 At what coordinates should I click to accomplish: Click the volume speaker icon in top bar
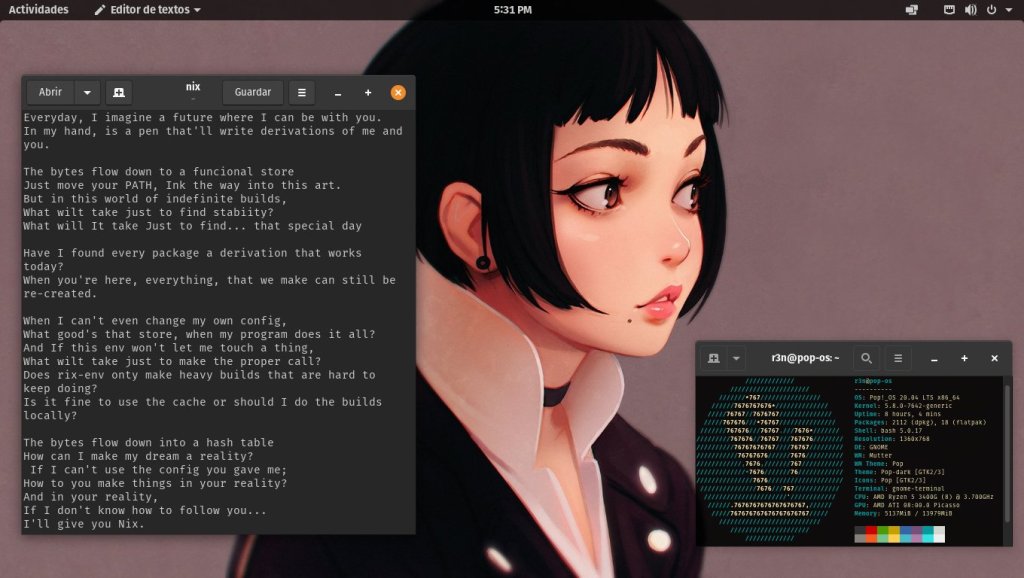coord(970,10)
